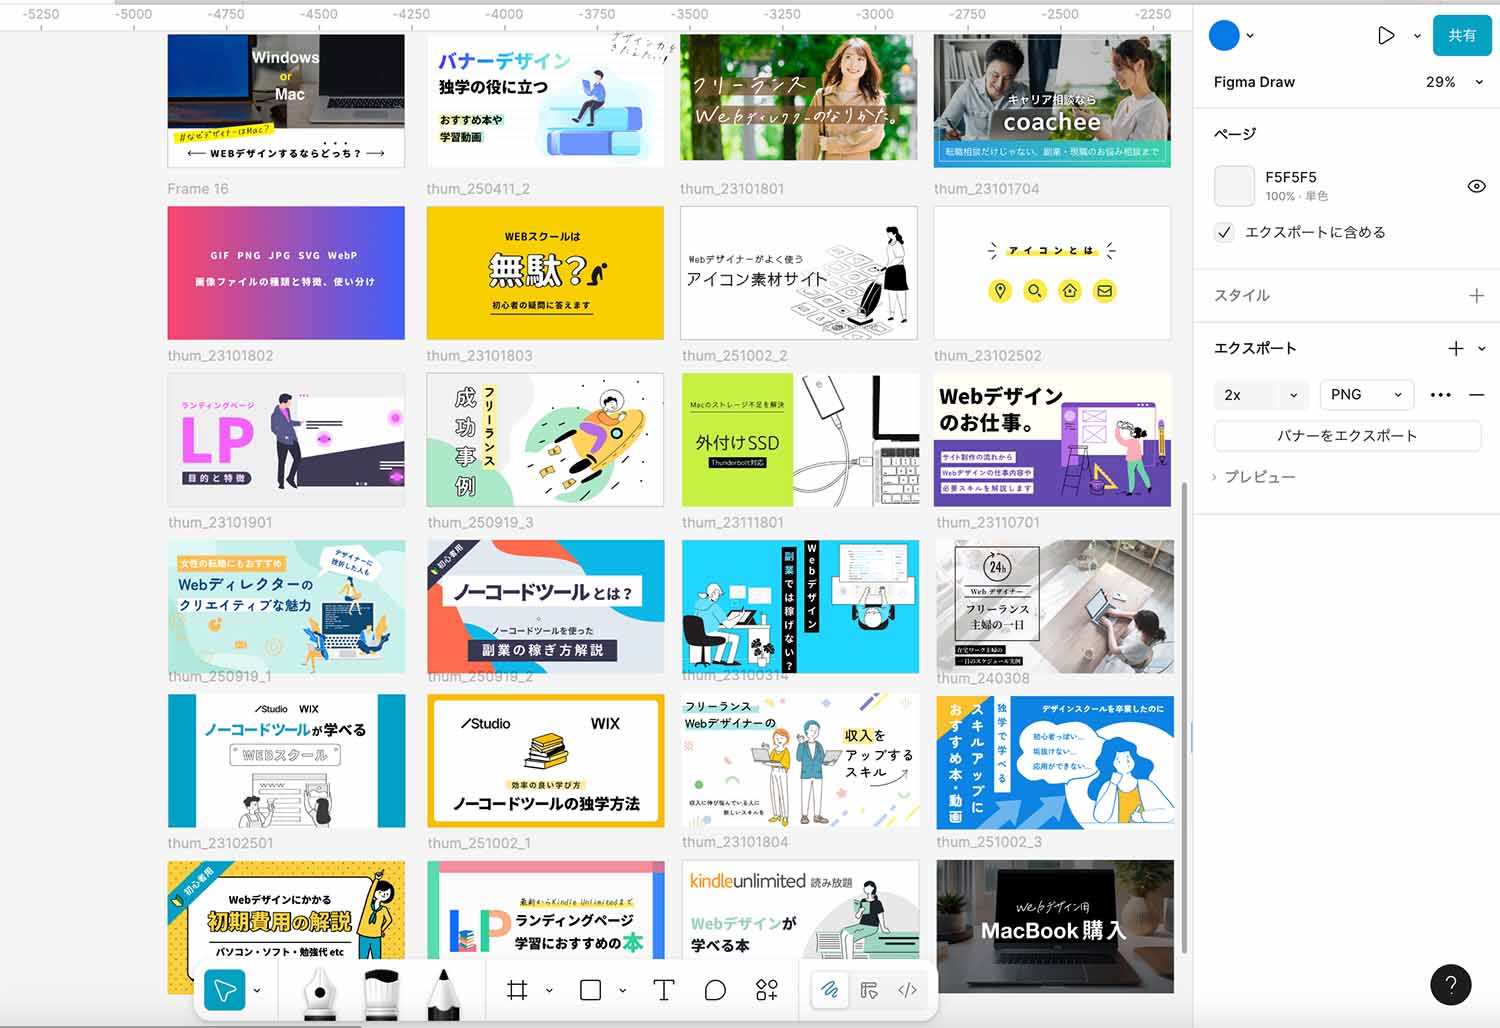Open the Actions shapes-plus icon
The height and width of the screenshot is (1028, 1500).
pos(767,990)
